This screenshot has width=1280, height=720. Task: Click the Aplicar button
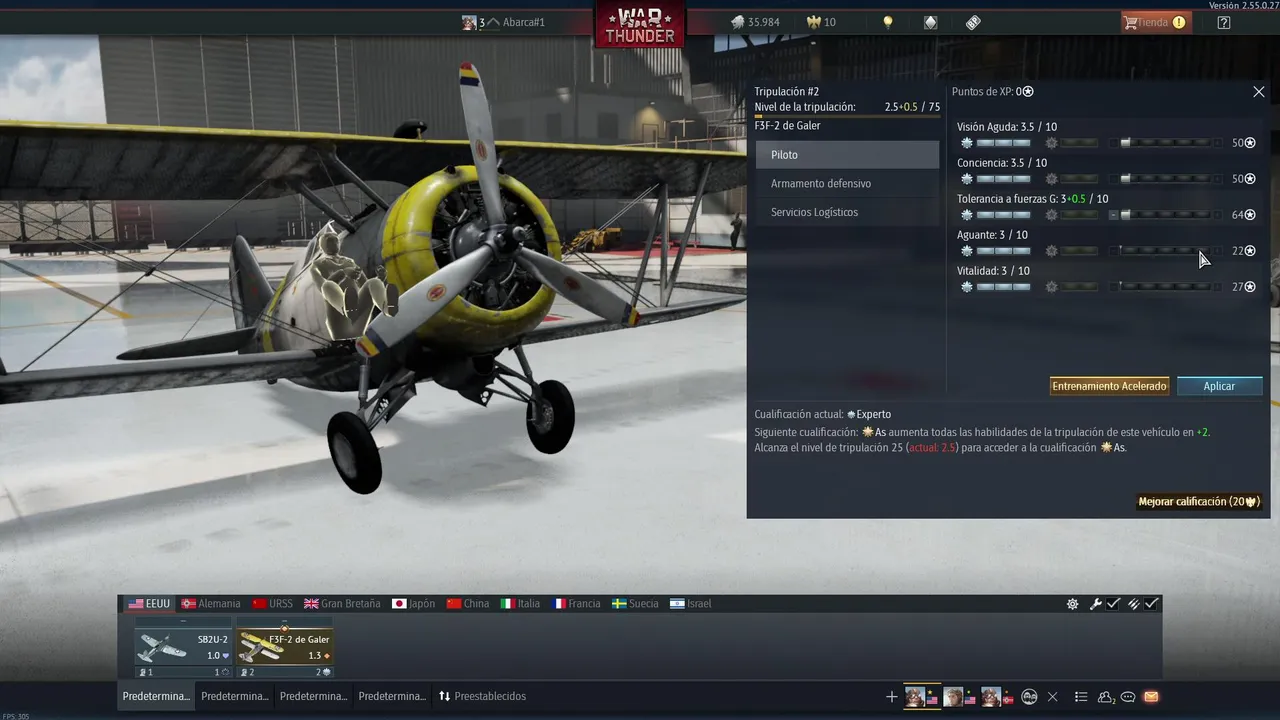tap(1219, 386)
